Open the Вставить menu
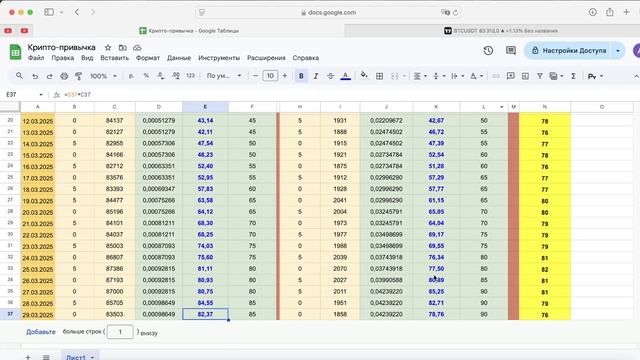Screen dimensions: 640x360 coord(115,58)
